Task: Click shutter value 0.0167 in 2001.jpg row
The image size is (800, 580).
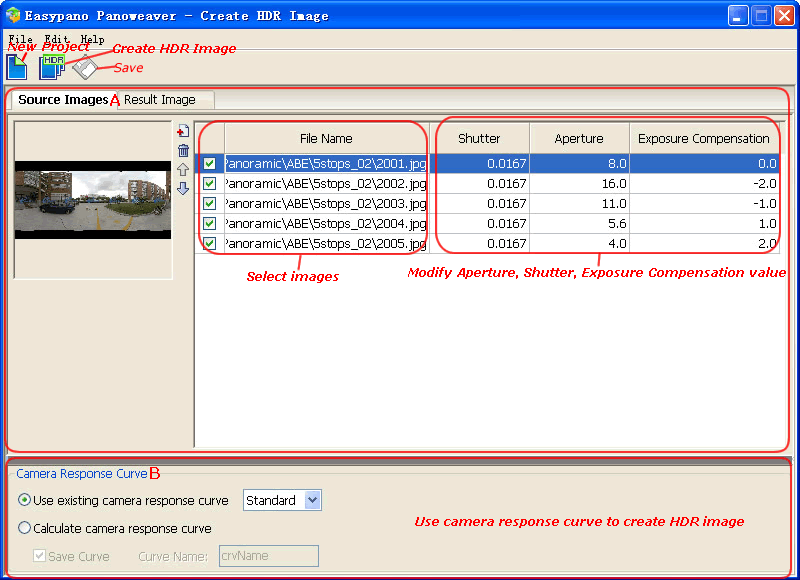Action: 479,163
